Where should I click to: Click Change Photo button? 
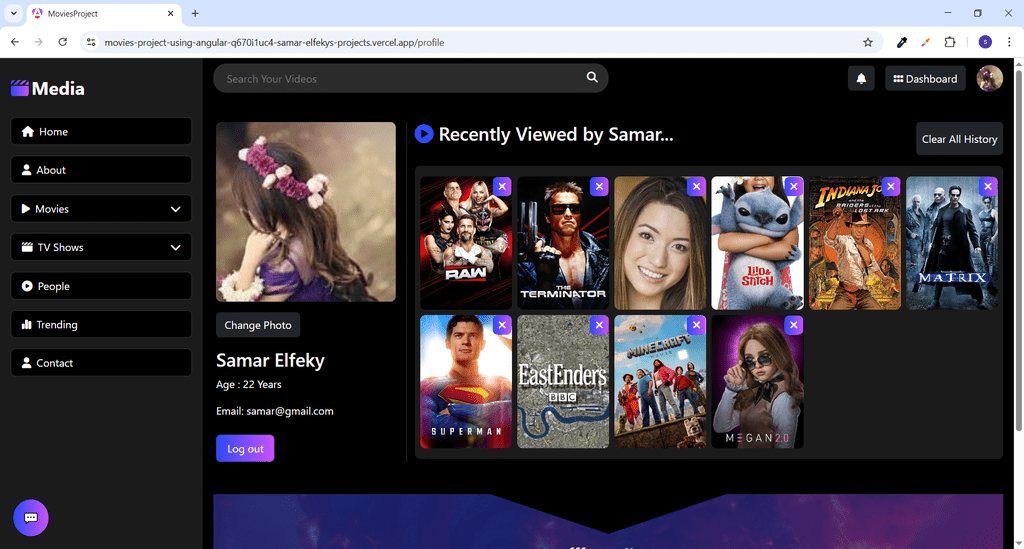[x=258, y=325]
